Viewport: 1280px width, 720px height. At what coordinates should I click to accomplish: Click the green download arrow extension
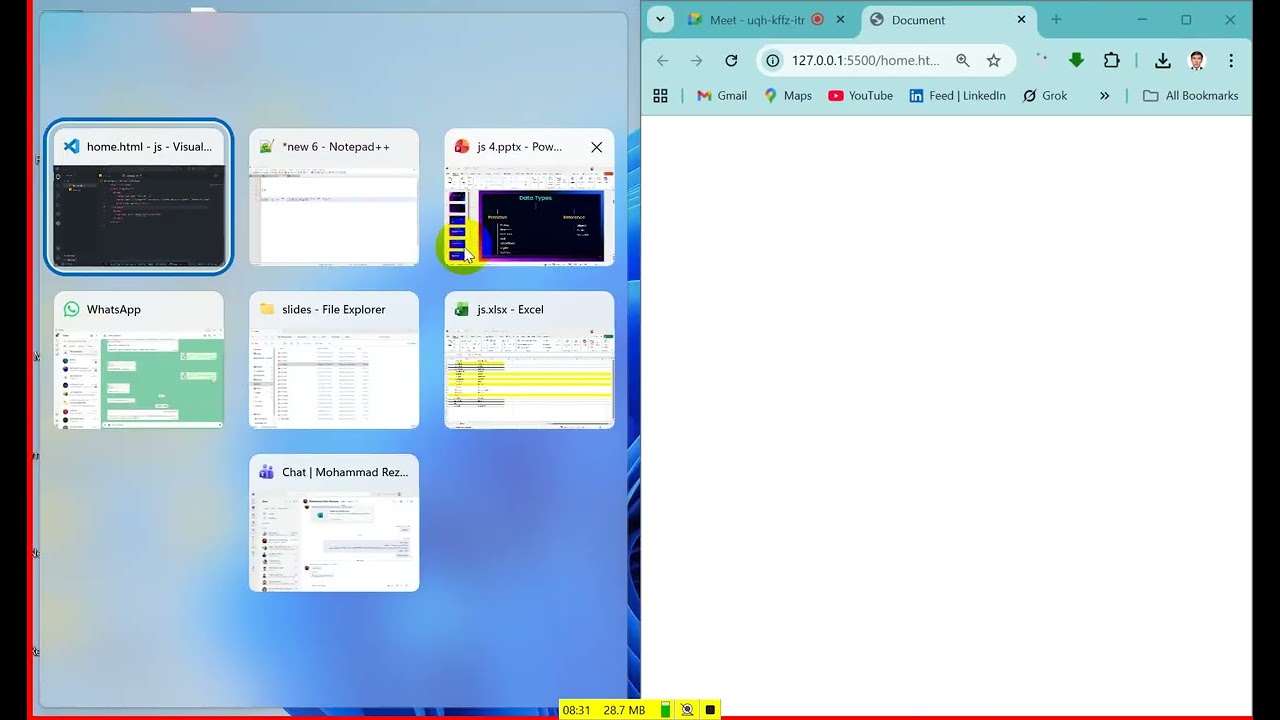pyautogui.click(x=1076, y=60)
